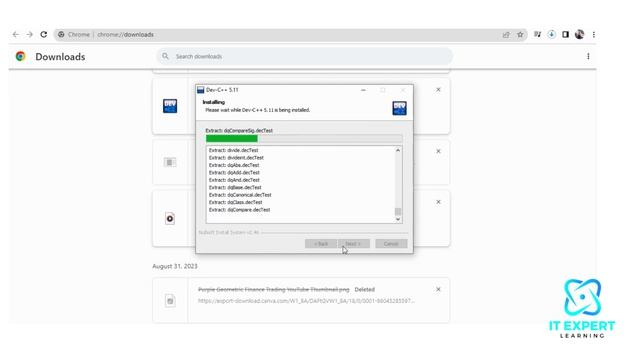Click the Chrome logo beside Downloads
Image resolution: width=640 pixels, height=360 pixels.
click(20, 56)
